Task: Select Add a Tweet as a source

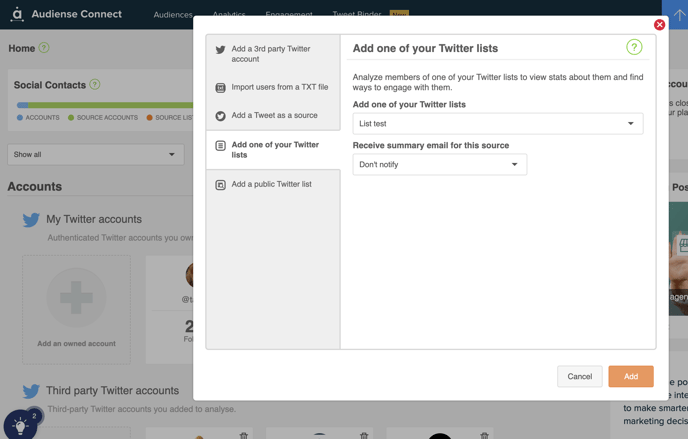Action: pos(273,115)
